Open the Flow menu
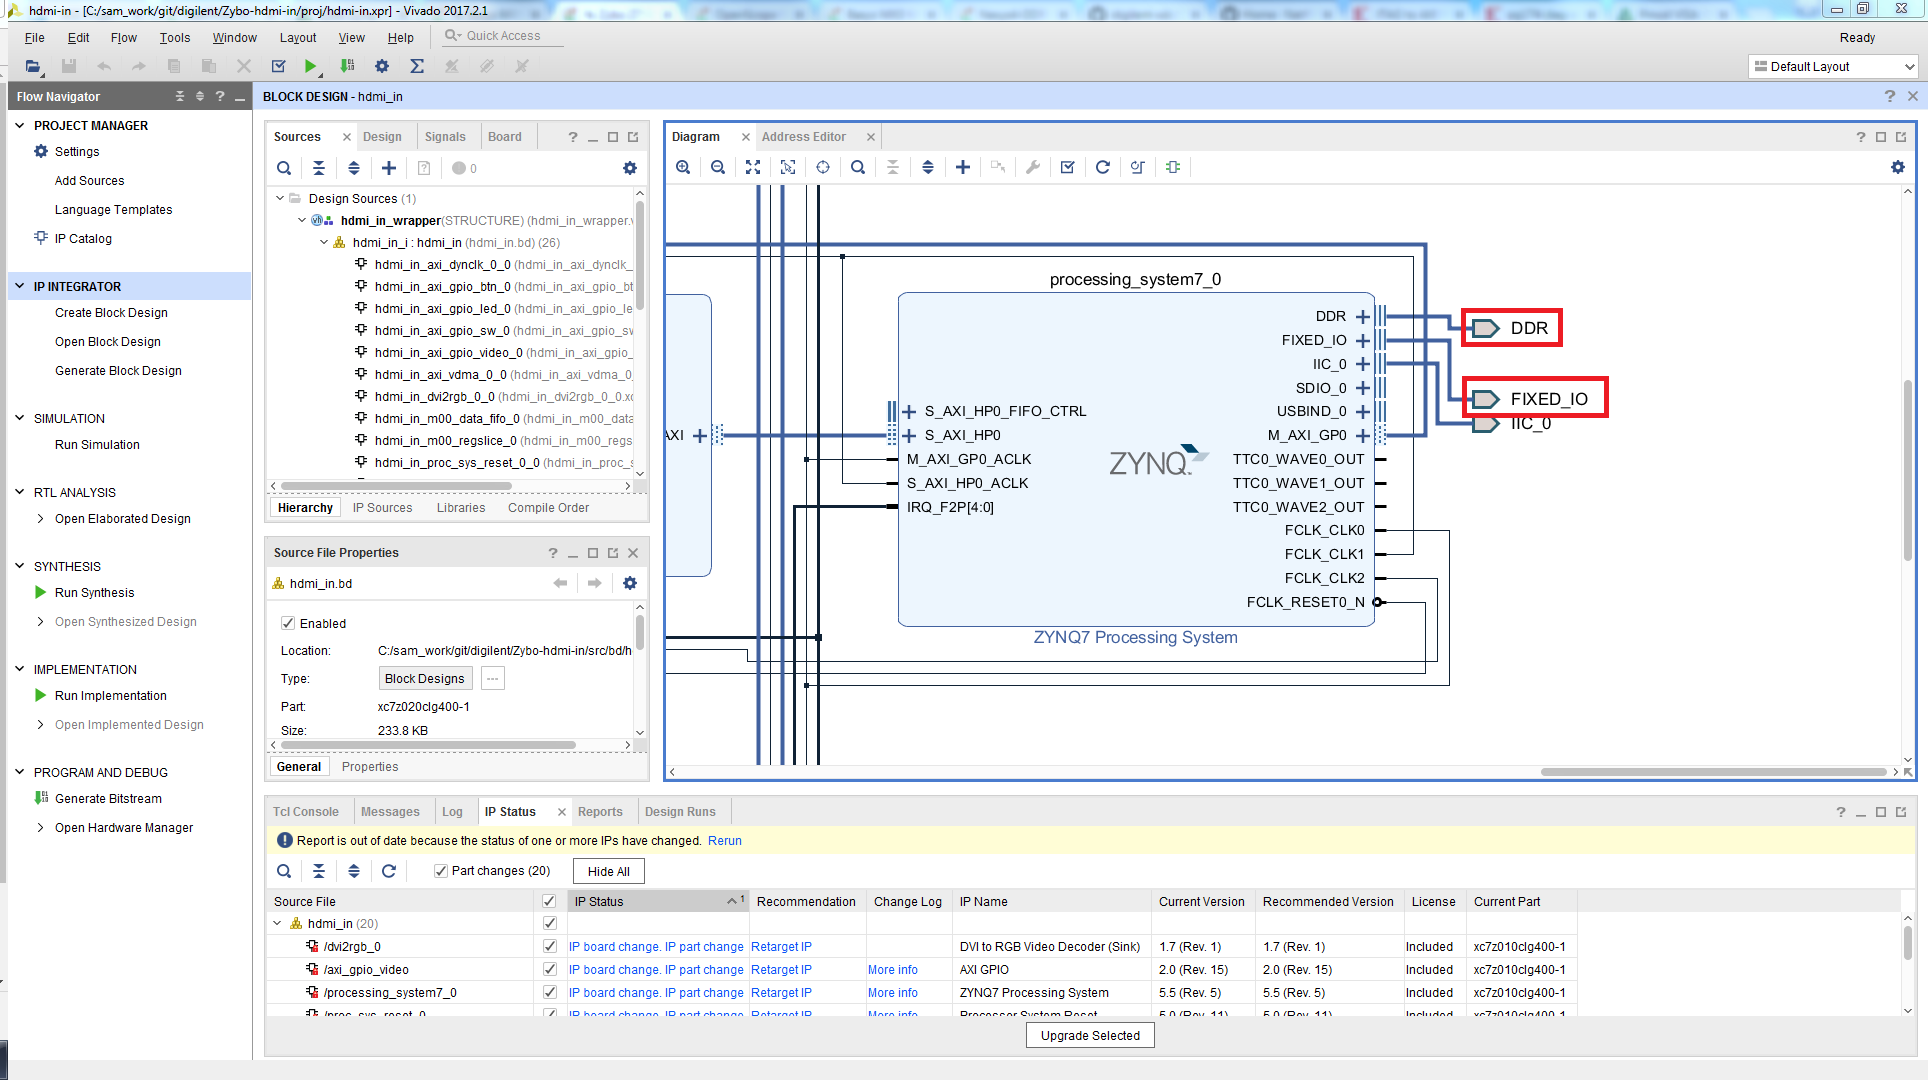The width and height of the screenshot is (1928, 1080). coord(124,37)
